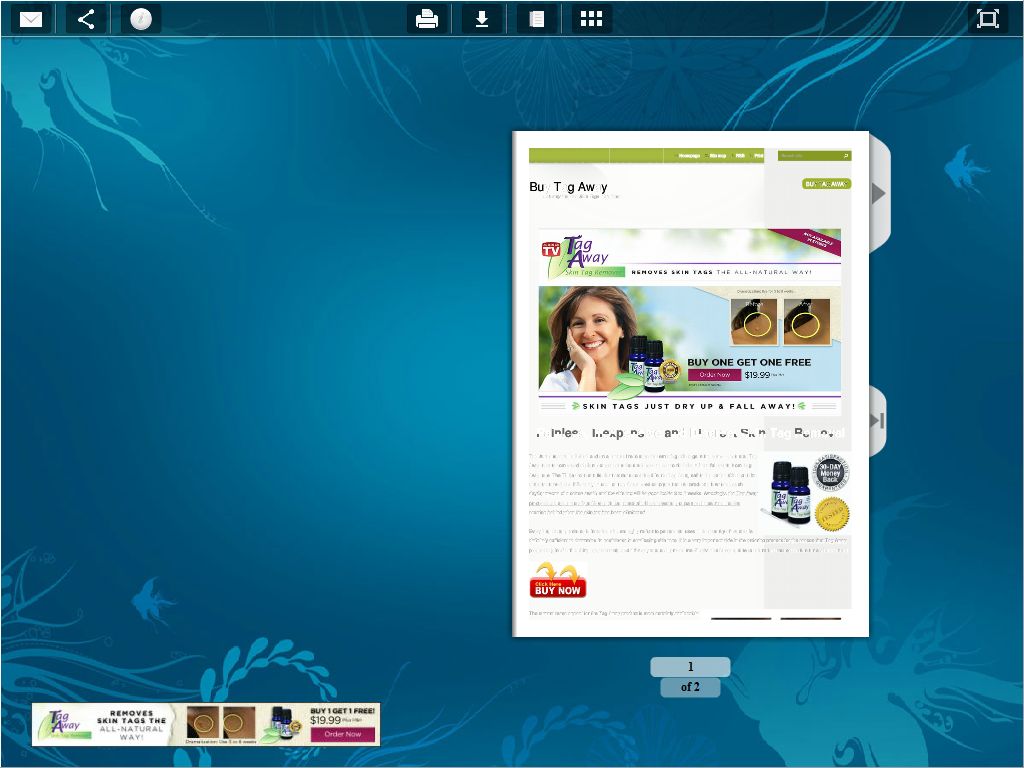The height and width of the screenshot is (768, 1024).
Task: Click the 'of 2' page count label
Action: pyautogui.click(x=690, y=687)
